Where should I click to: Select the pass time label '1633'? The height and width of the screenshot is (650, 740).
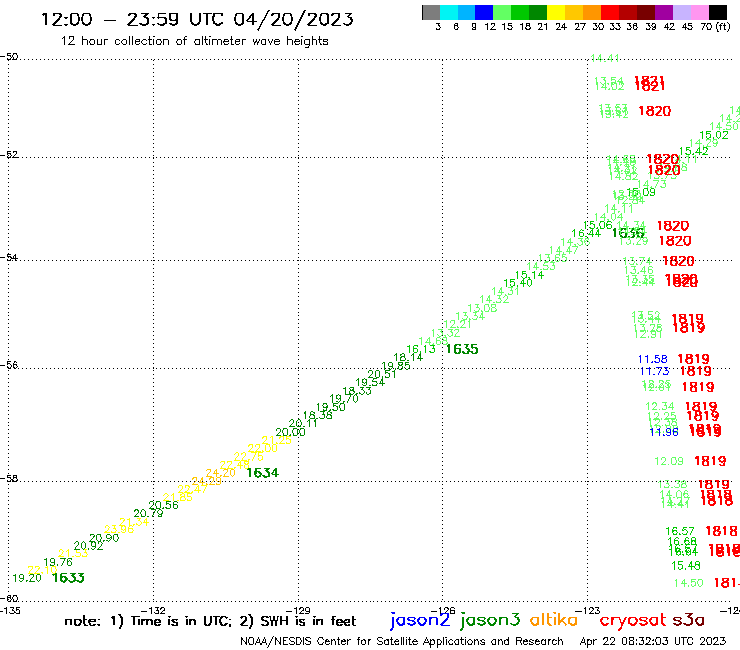click(68, 578)
